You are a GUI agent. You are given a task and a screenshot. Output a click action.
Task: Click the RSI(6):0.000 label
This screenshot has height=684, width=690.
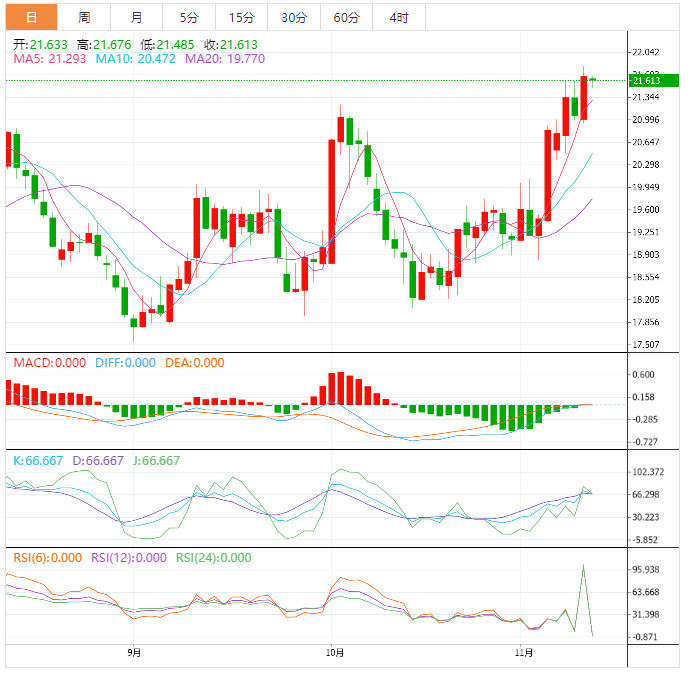48,558
